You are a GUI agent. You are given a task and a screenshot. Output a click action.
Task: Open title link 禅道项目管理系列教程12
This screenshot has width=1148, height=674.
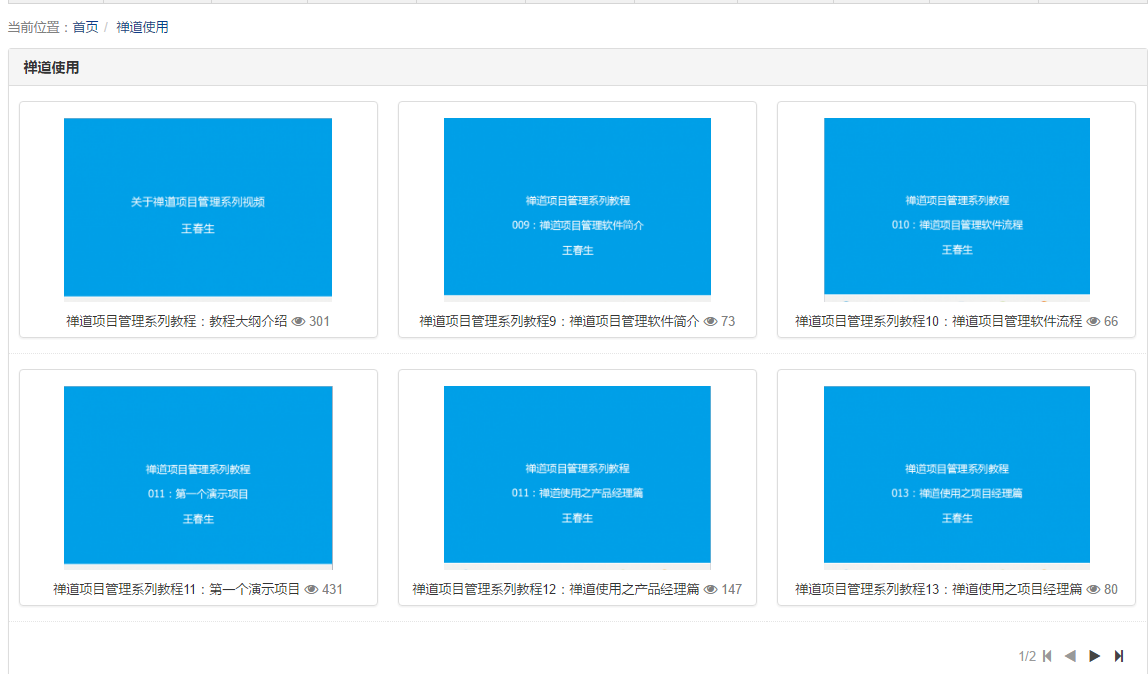555,590
